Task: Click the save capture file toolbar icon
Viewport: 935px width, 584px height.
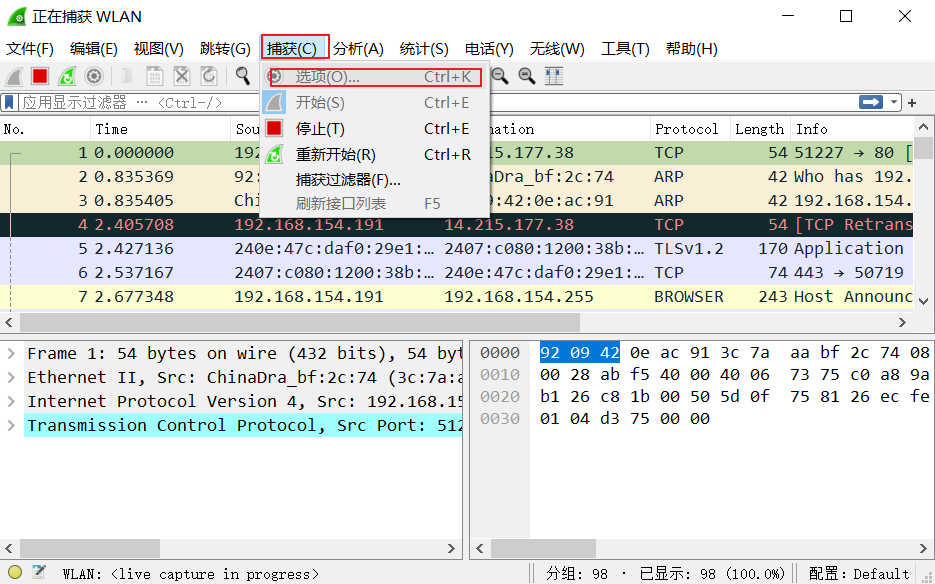Action: pos(154,76)
